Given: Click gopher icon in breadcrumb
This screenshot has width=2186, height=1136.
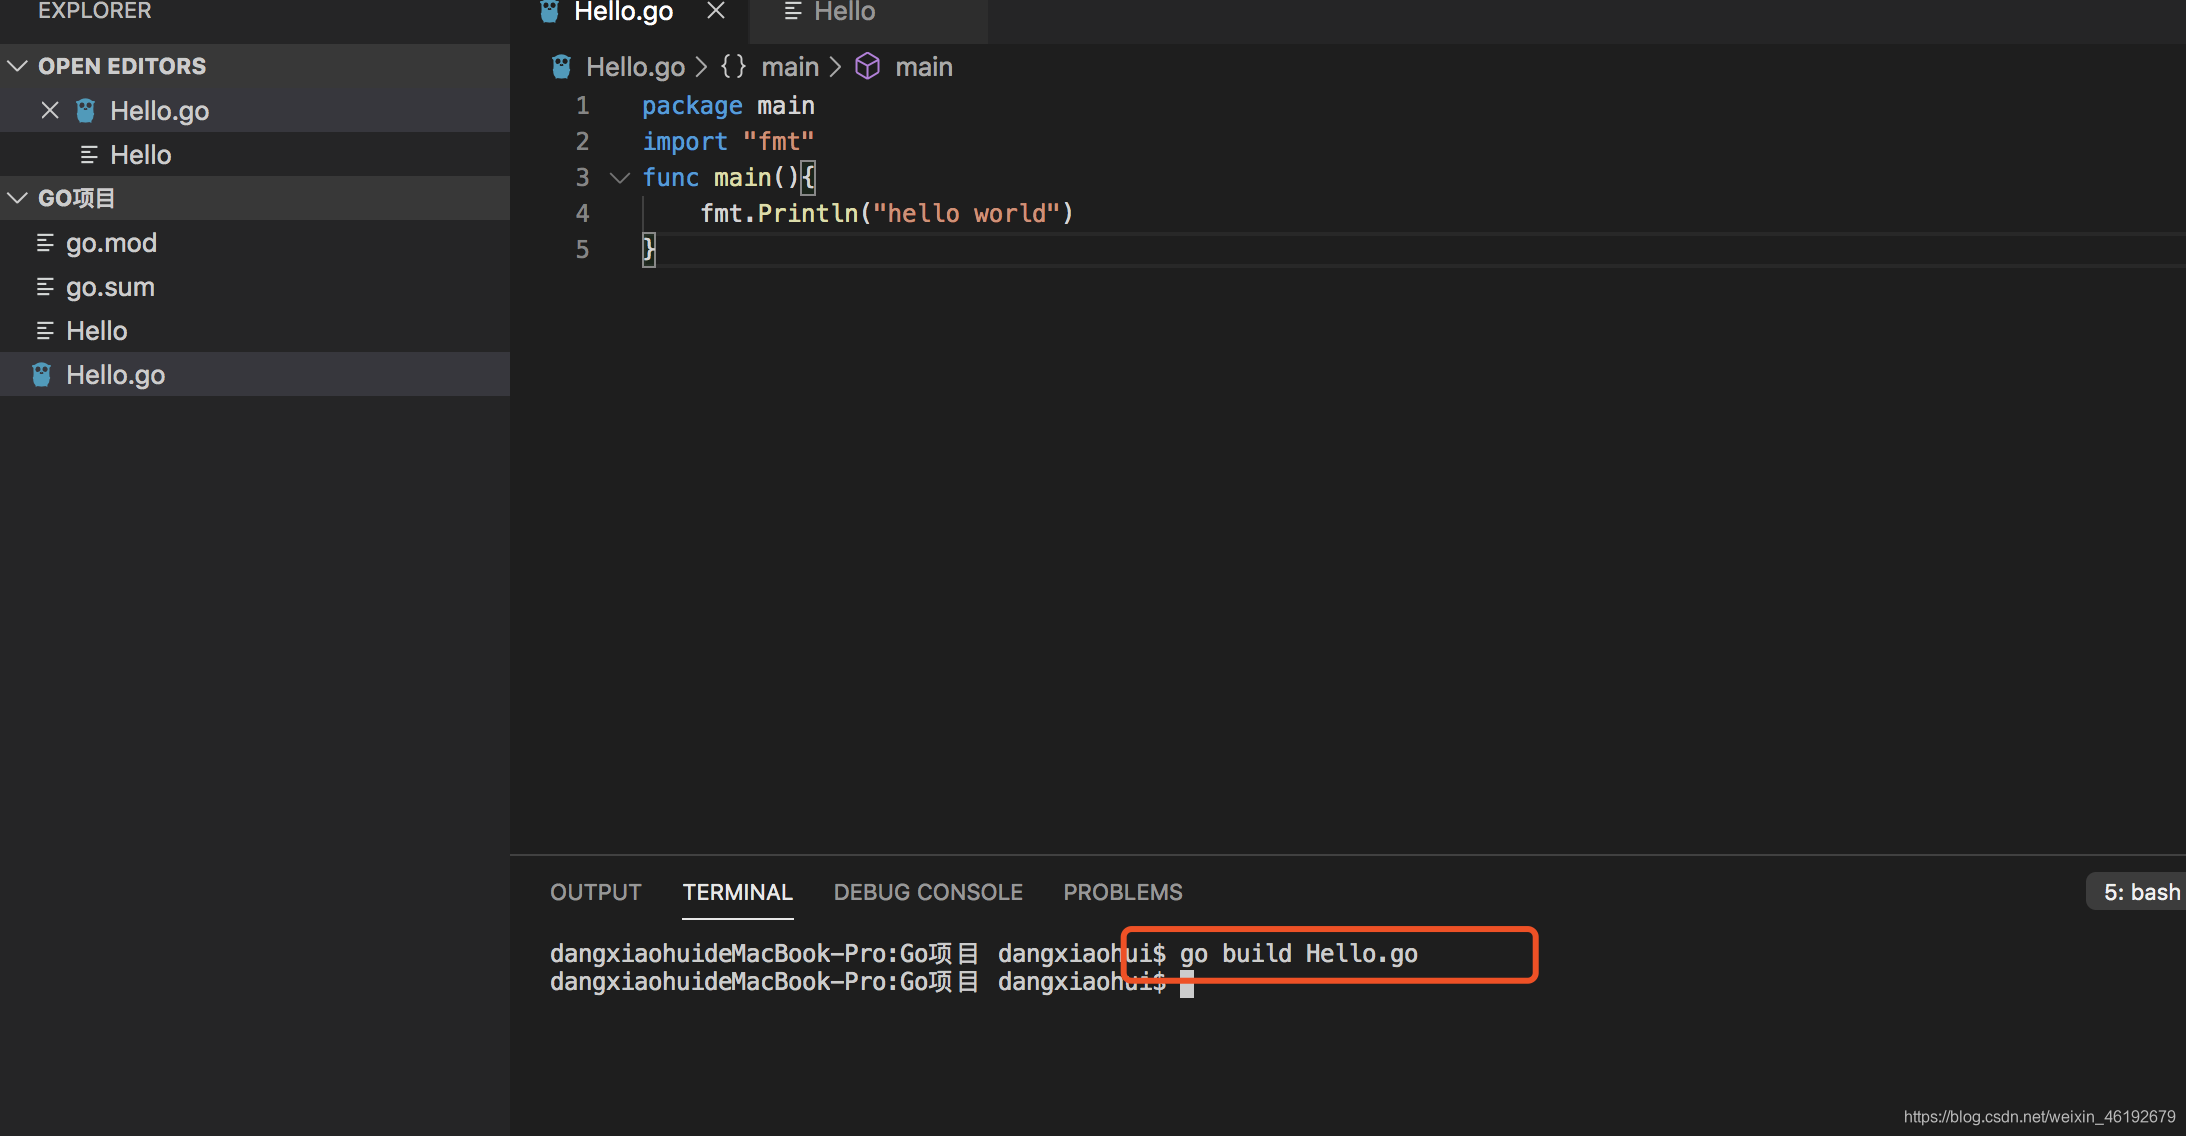Looking at the screenshot, I should (x=561, y=67).
